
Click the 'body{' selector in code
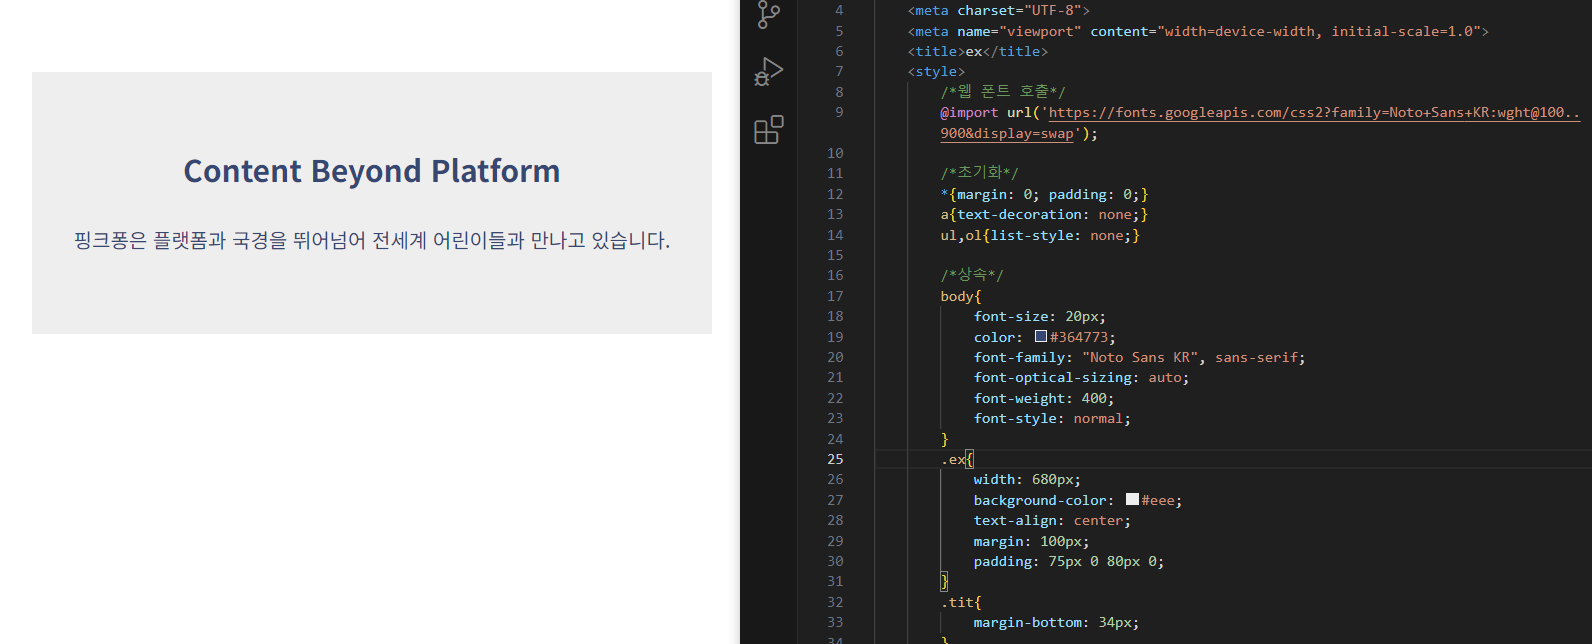960,296
